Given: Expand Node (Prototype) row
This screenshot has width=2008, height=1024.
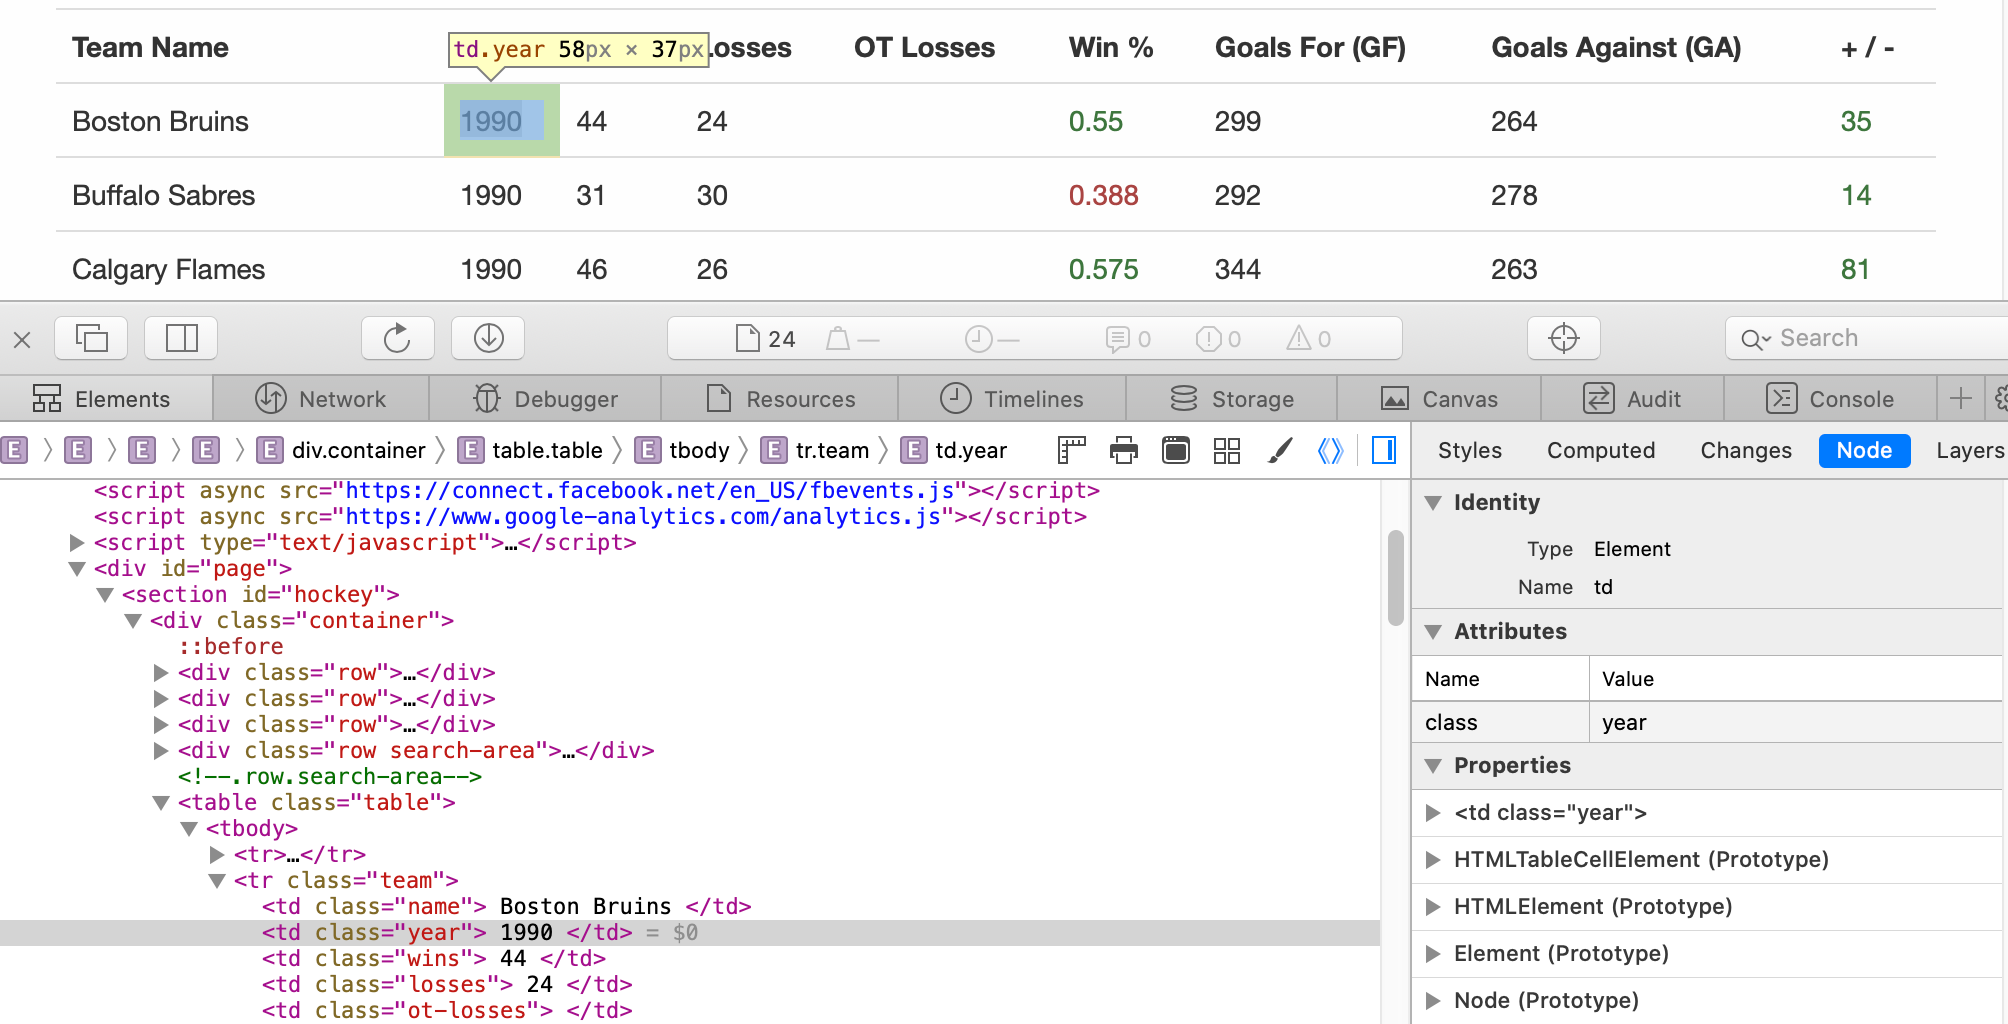Looking at the screenshot, I should (x=1433, y=1001).
